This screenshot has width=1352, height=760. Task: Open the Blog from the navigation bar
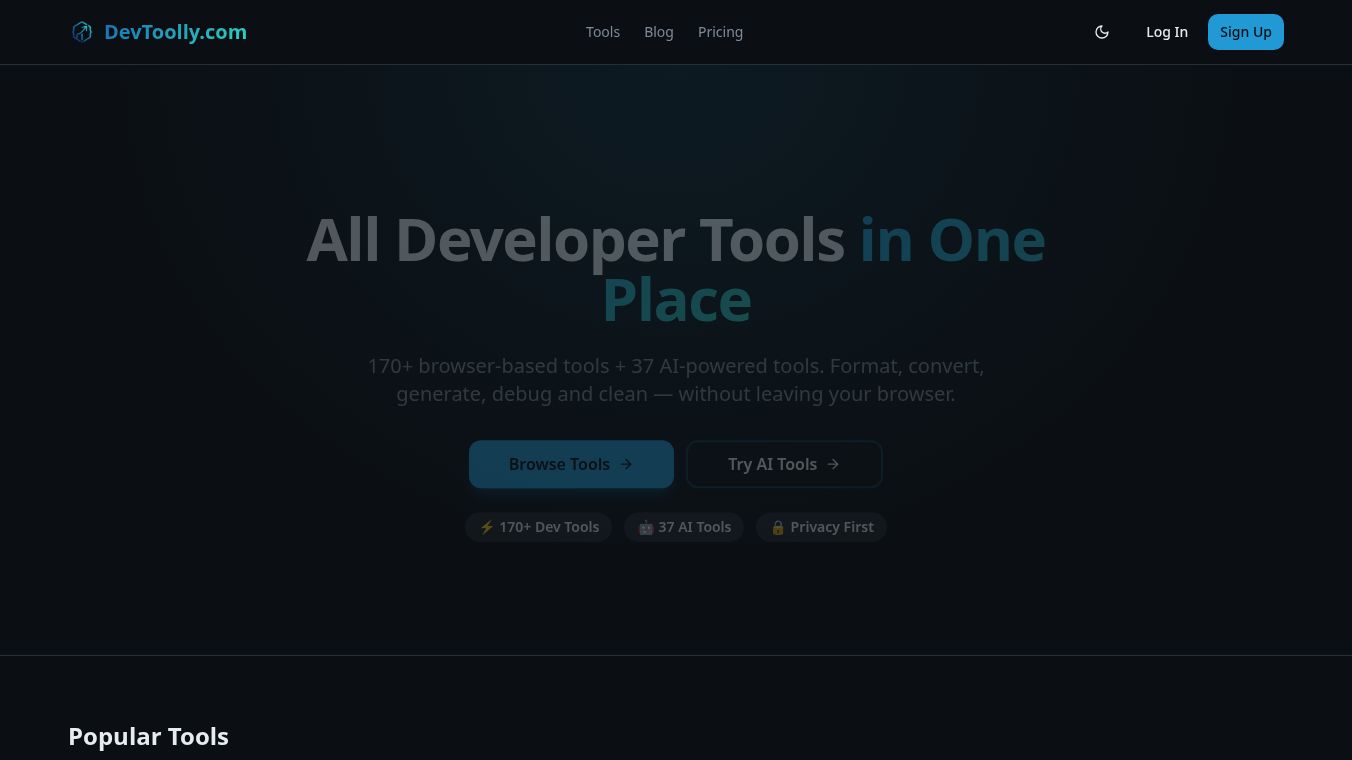click(659, 31)
